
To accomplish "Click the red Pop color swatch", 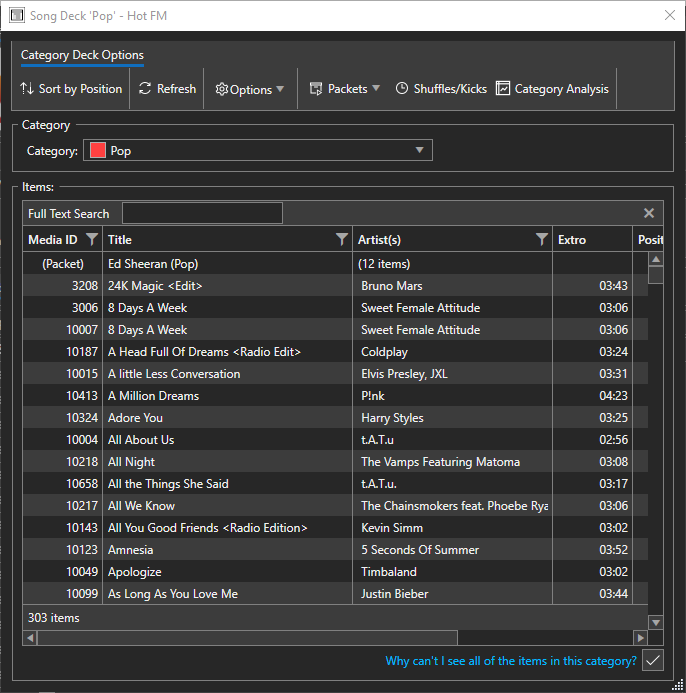I will pyautogui.click(x=98, y=151).
